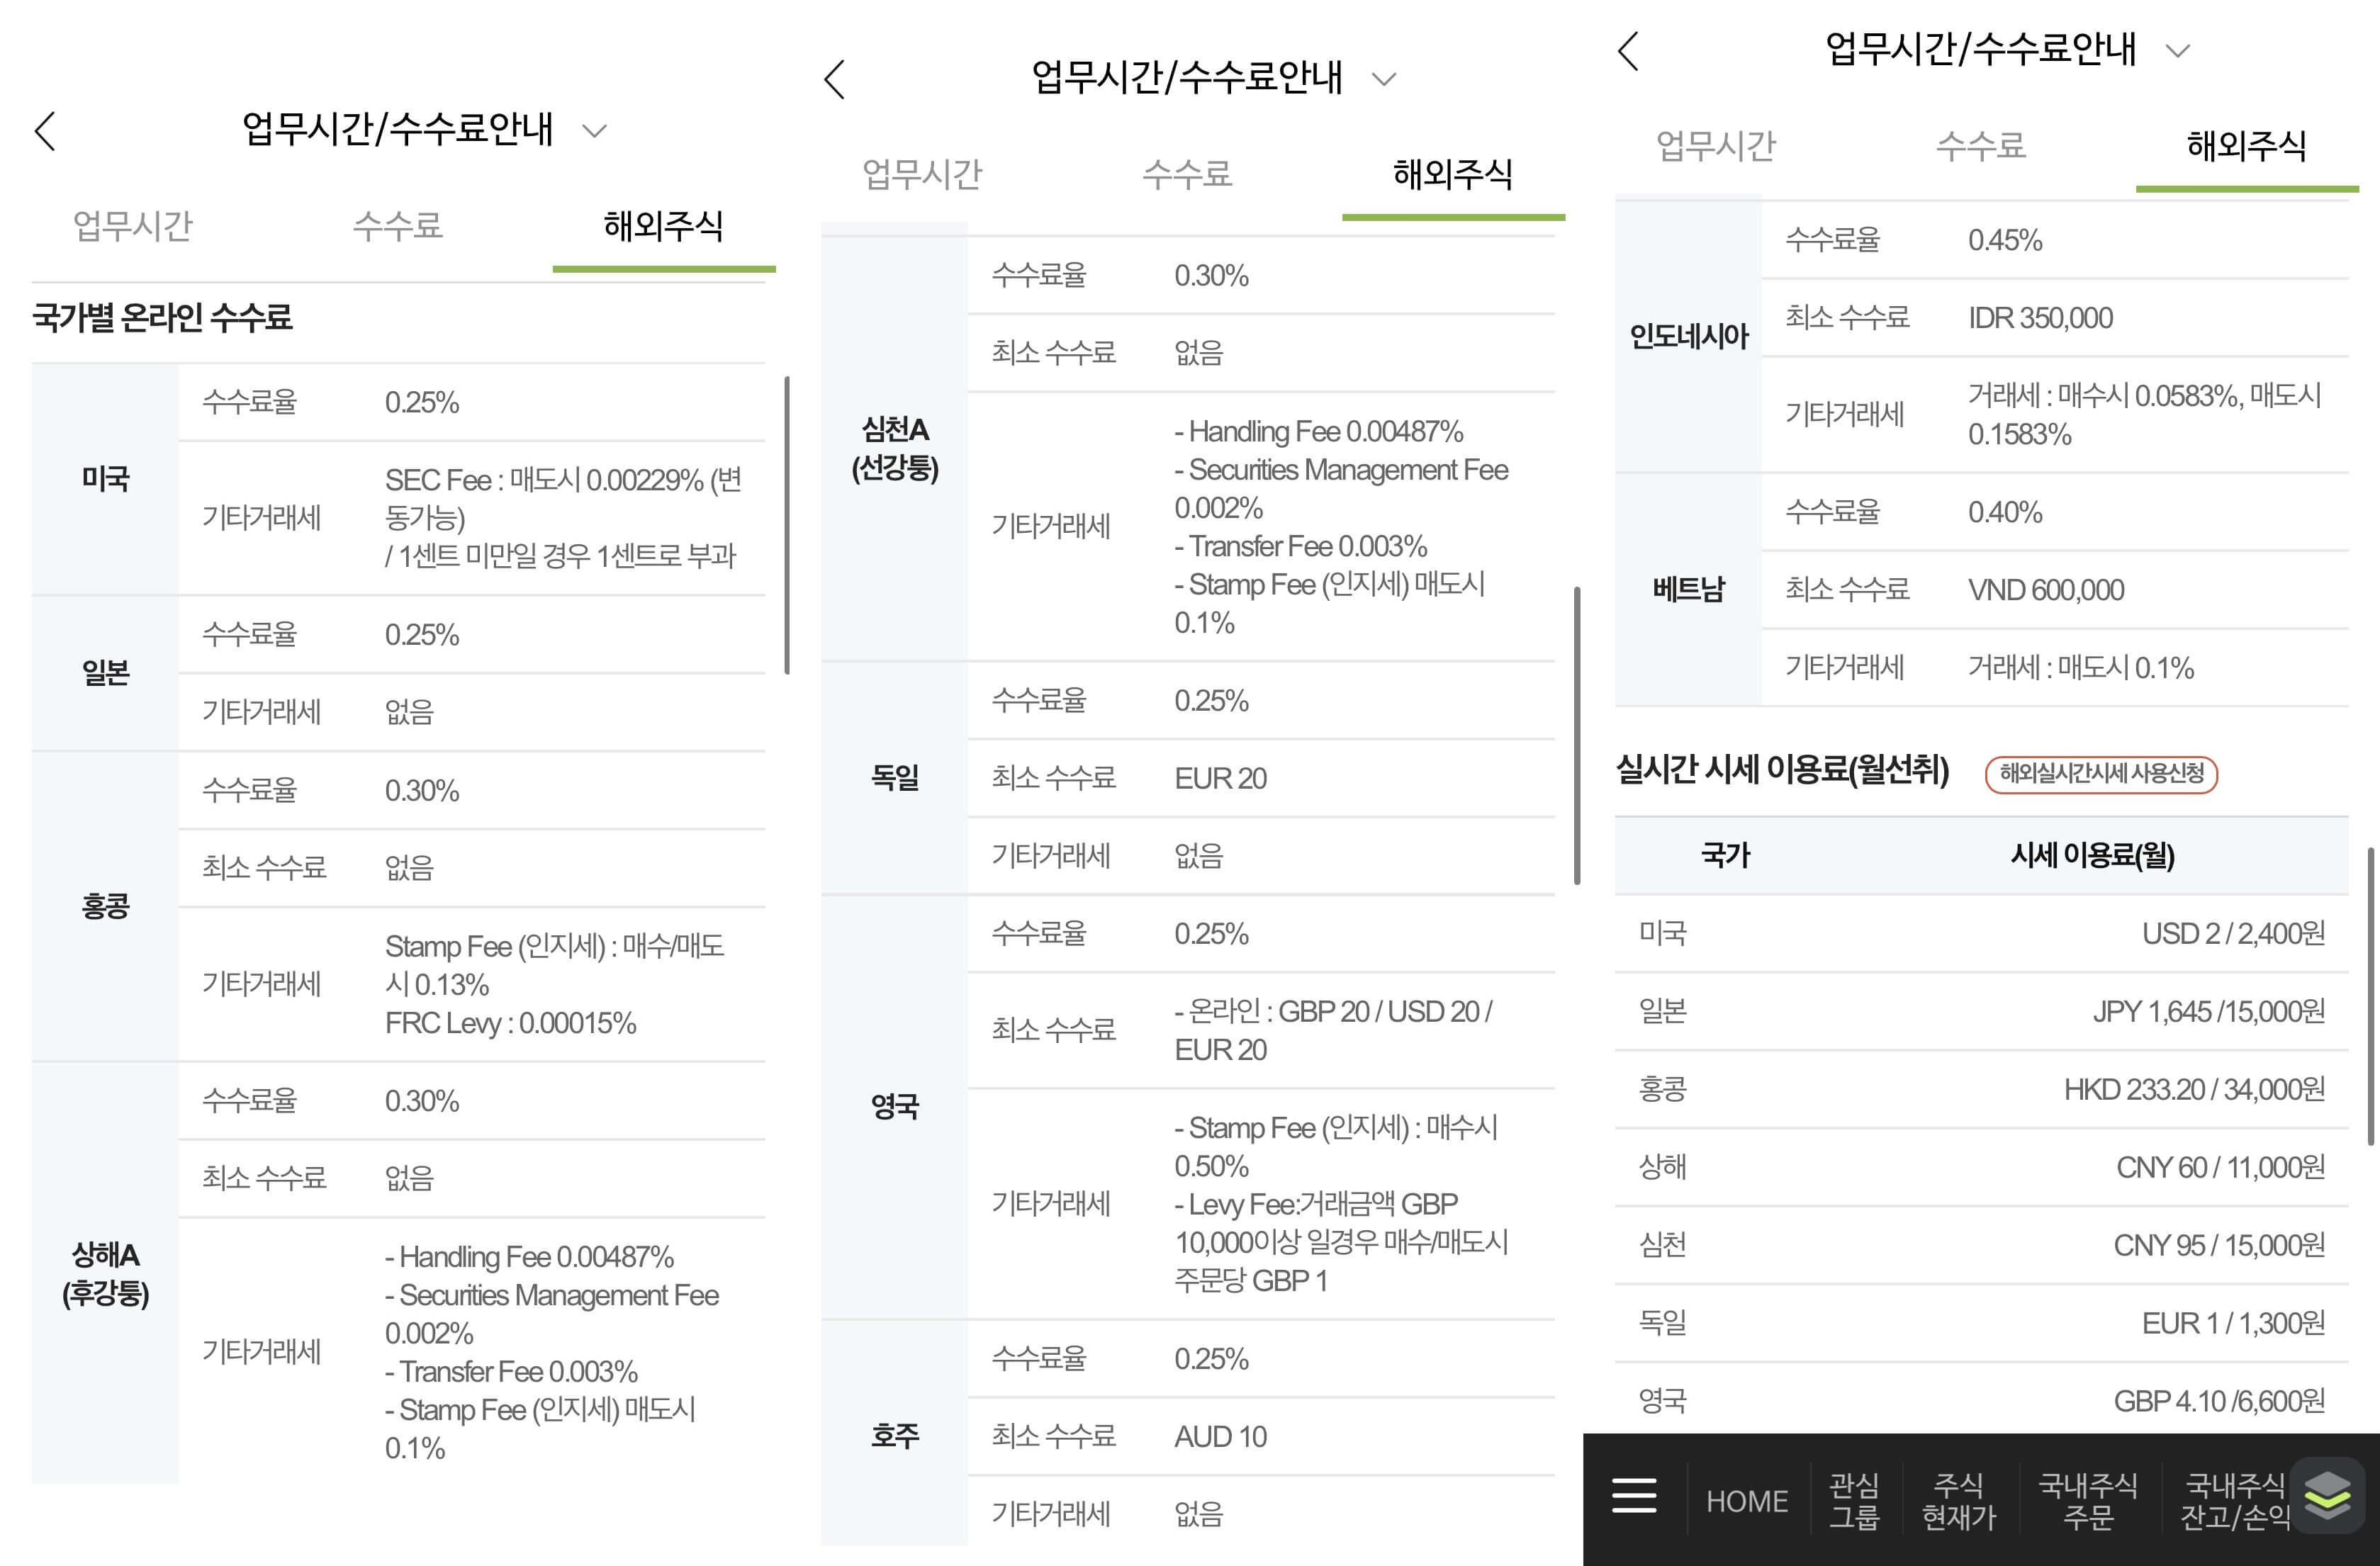Switch to the 수수료 tab on middle screen
Viewport: 2380px width, 1566px height.
(1186, 175)
